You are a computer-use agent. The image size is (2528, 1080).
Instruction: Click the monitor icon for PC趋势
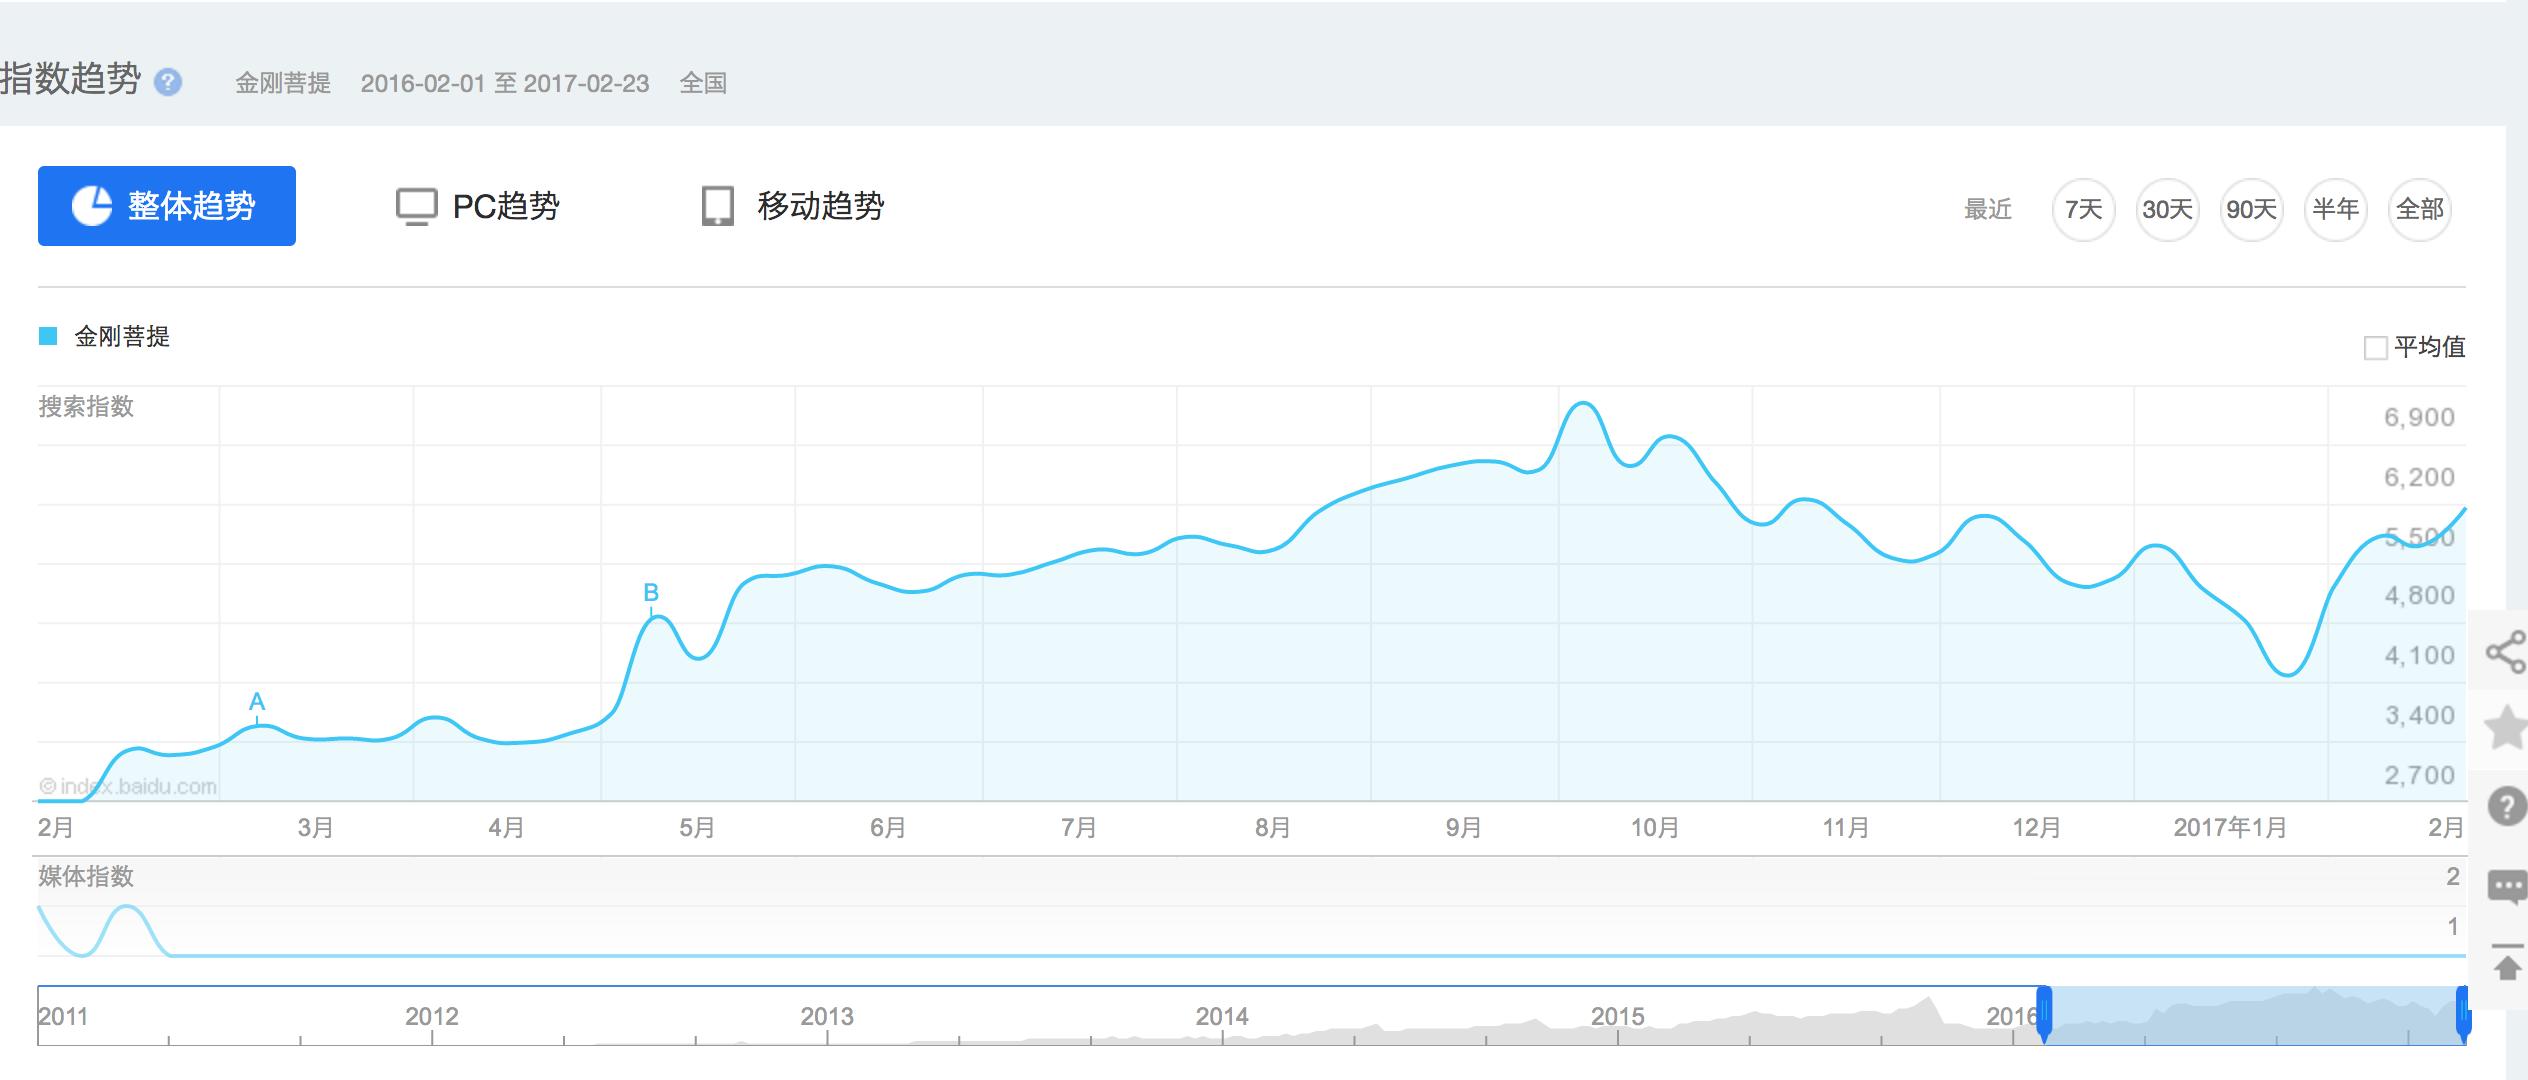416,207
